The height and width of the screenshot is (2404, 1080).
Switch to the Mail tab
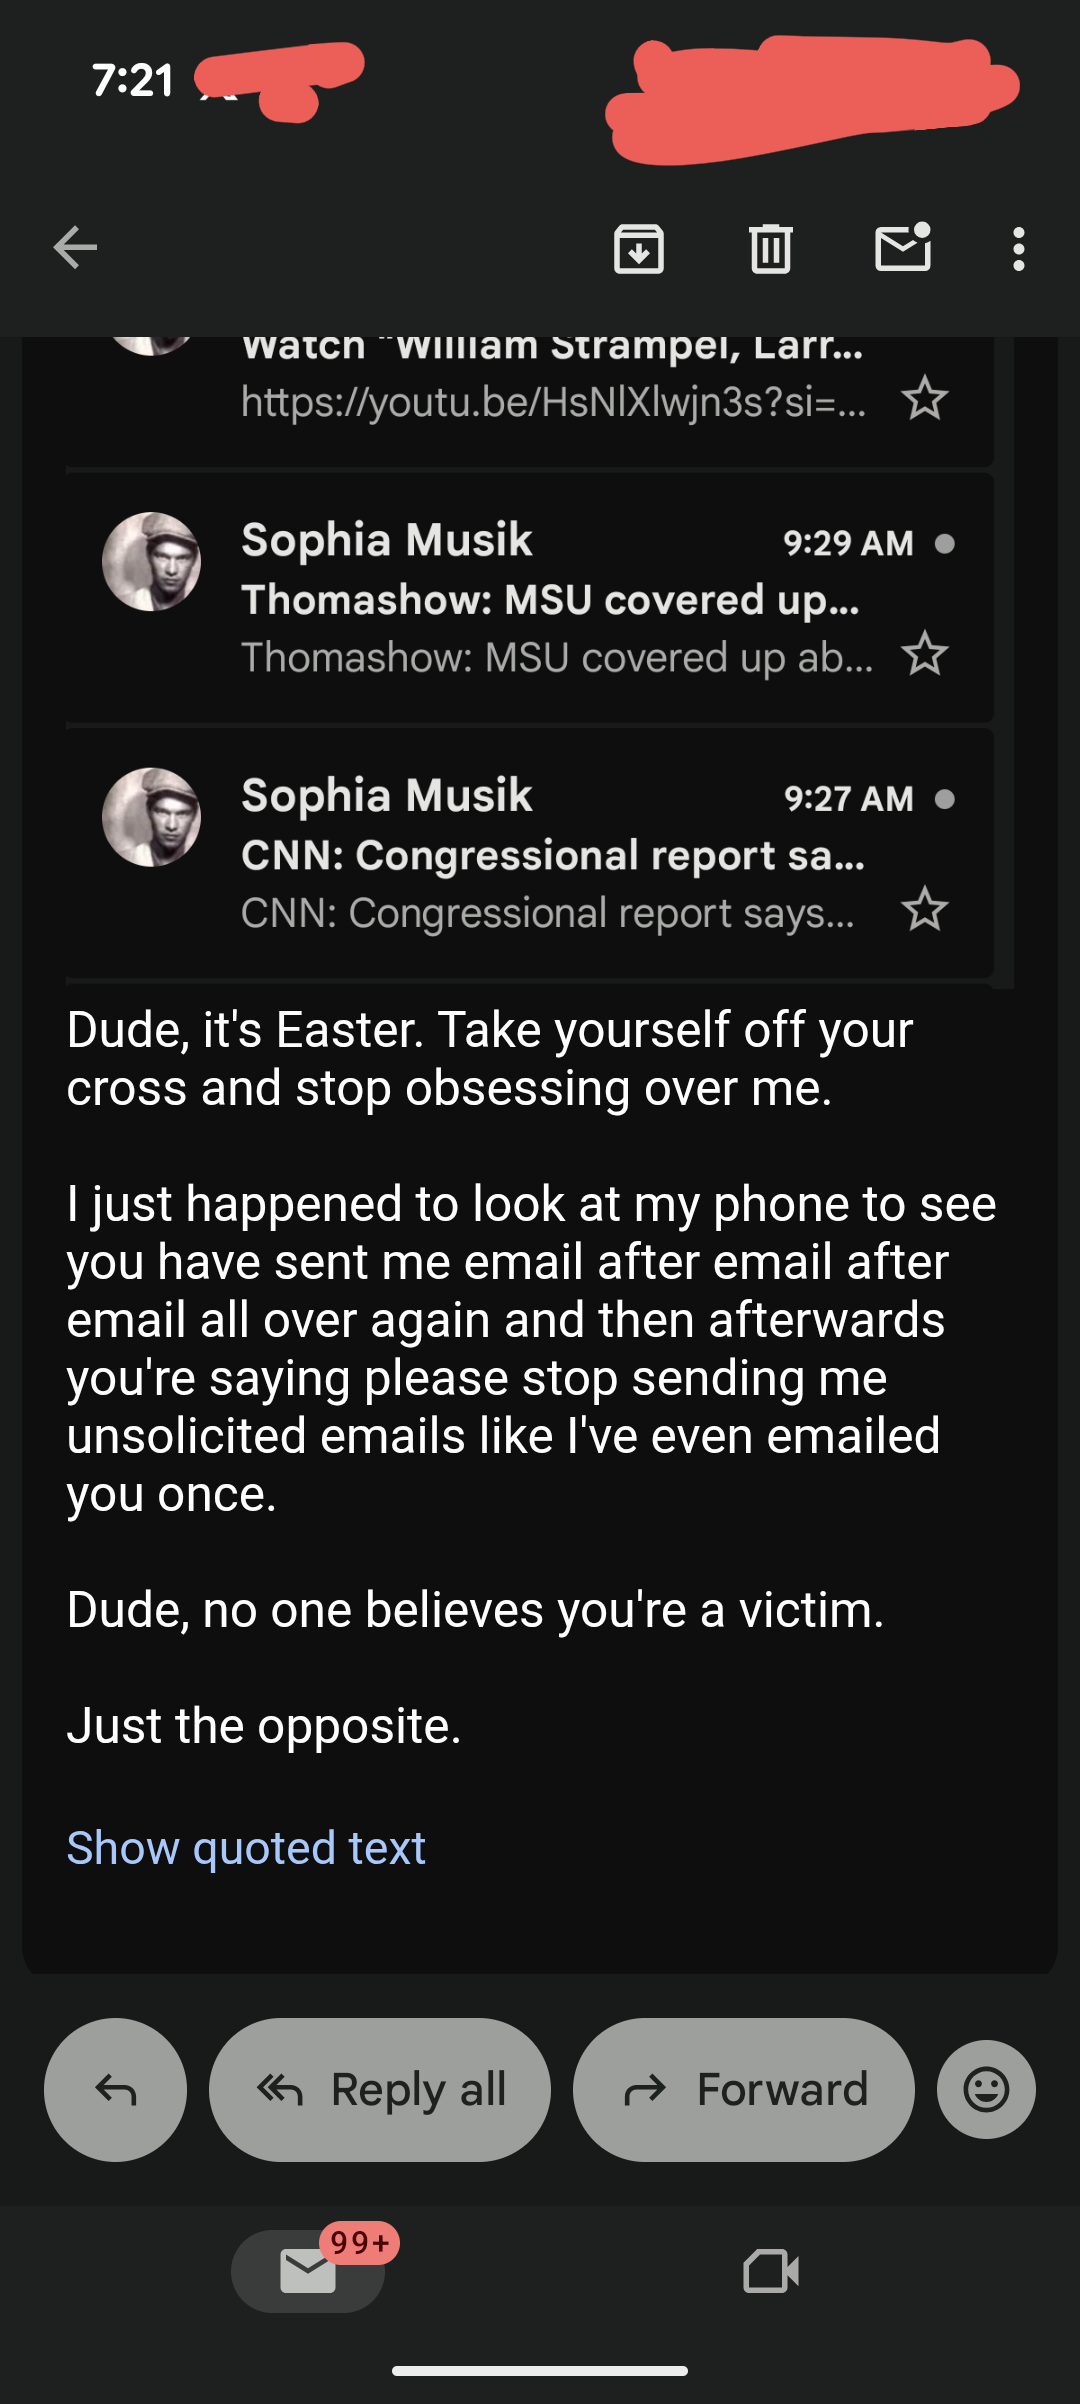[308, 2271]
